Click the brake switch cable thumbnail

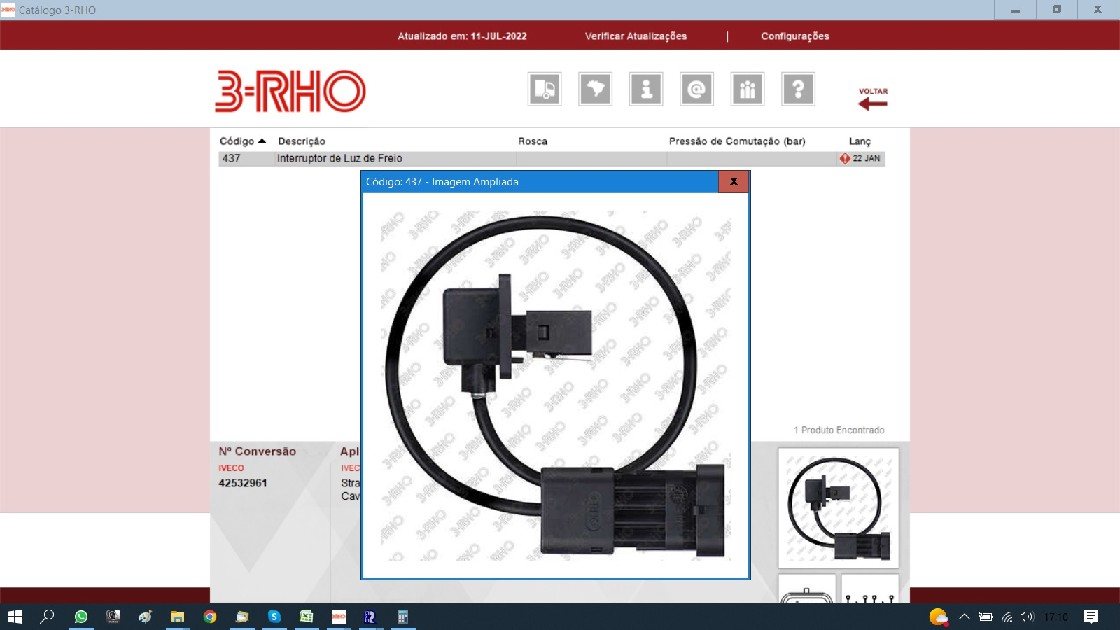pyautogui.click(x=838, y=506)
